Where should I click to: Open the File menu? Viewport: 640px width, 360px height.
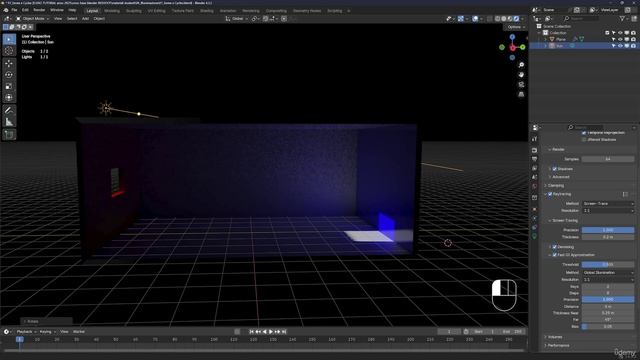click(x=14, y=10)
